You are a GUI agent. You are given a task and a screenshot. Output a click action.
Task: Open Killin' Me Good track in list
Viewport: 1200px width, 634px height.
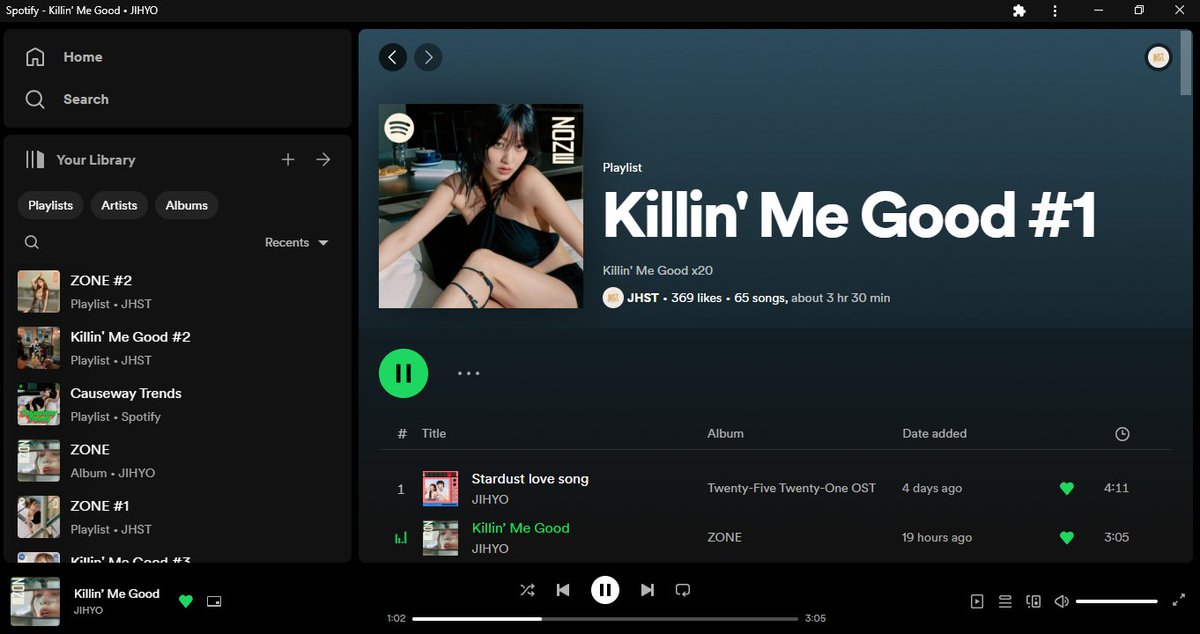click(520, 528)
